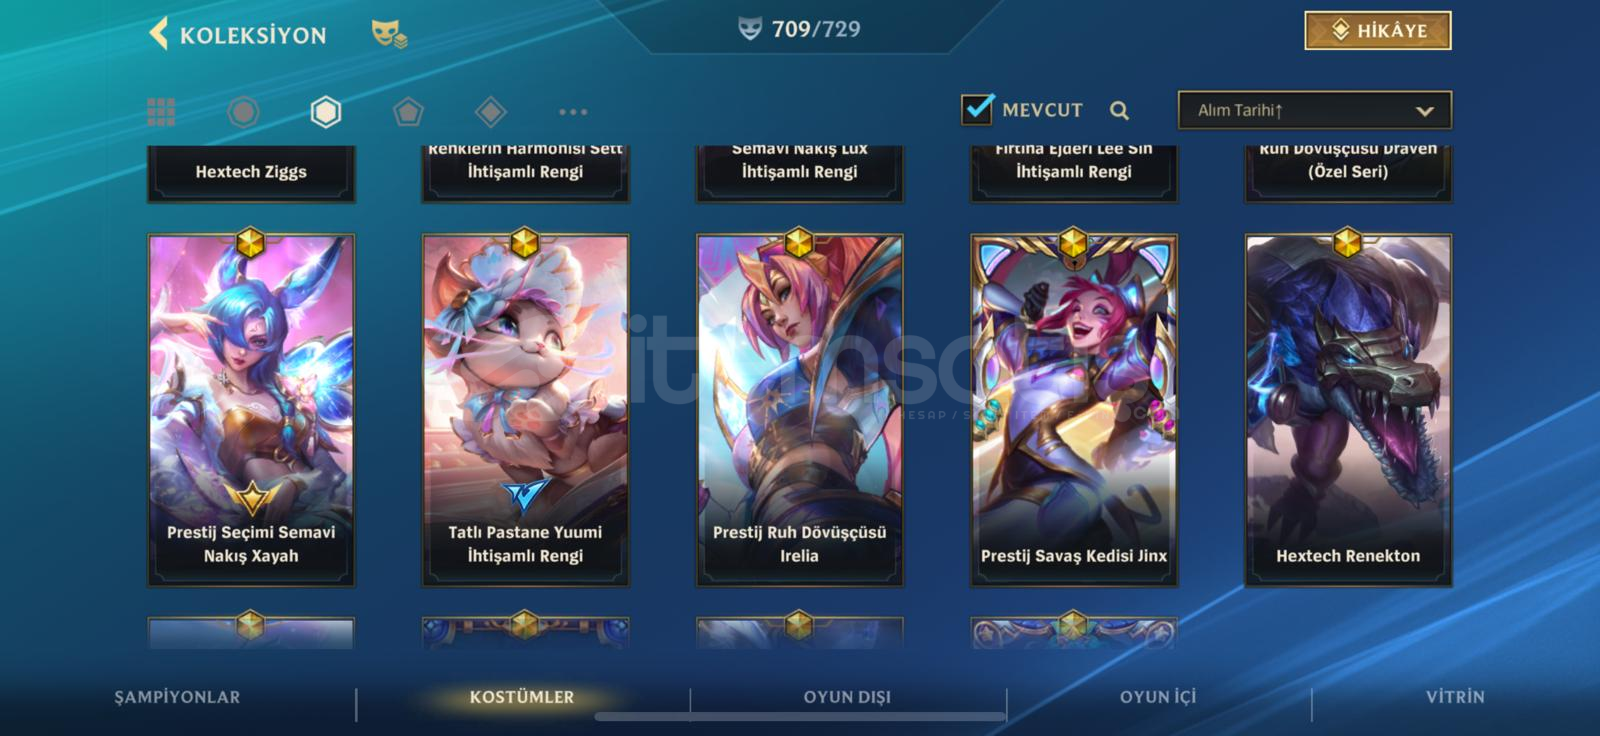Image resolution: width=1600 pixels, height=736 pixels.
Task: Open Tatlı Pastane Yuumi skin card
Action: 525,410
